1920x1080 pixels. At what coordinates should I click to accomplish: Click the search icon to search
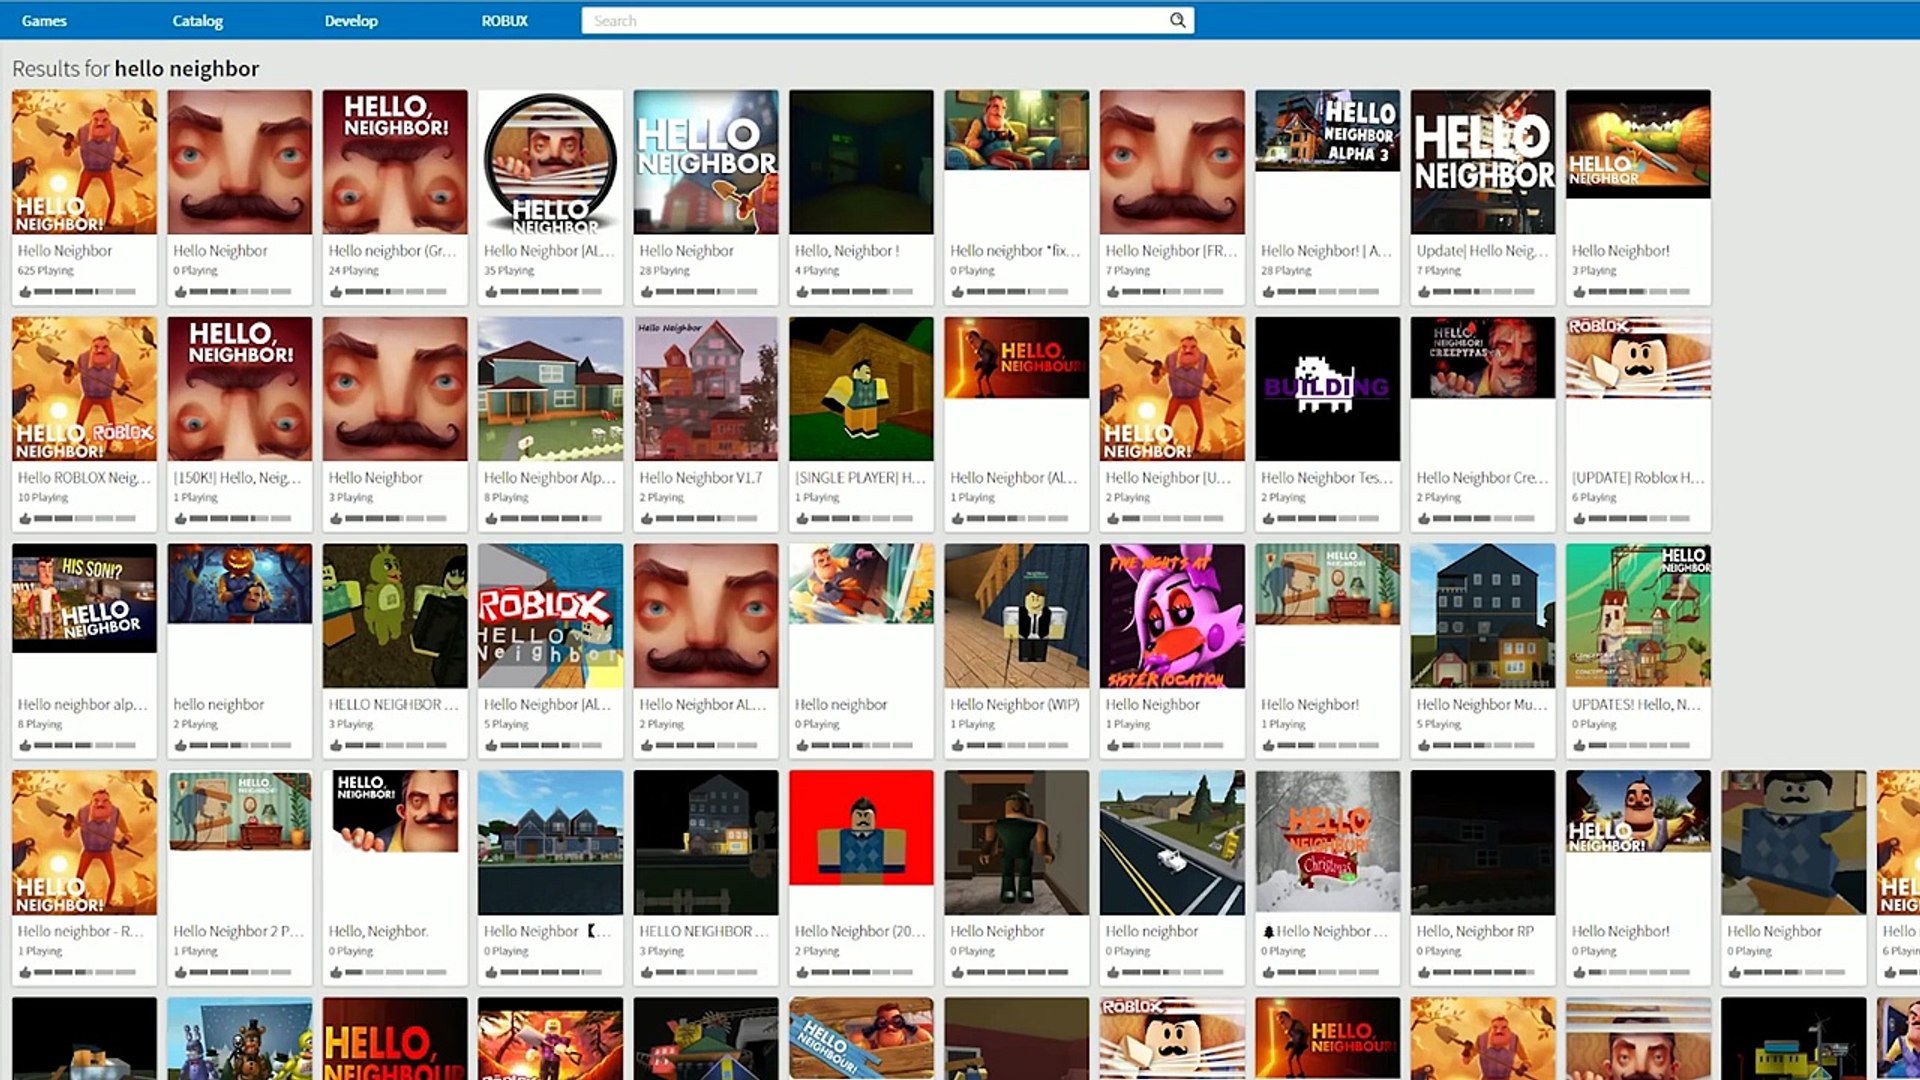tap(1176, 20)
